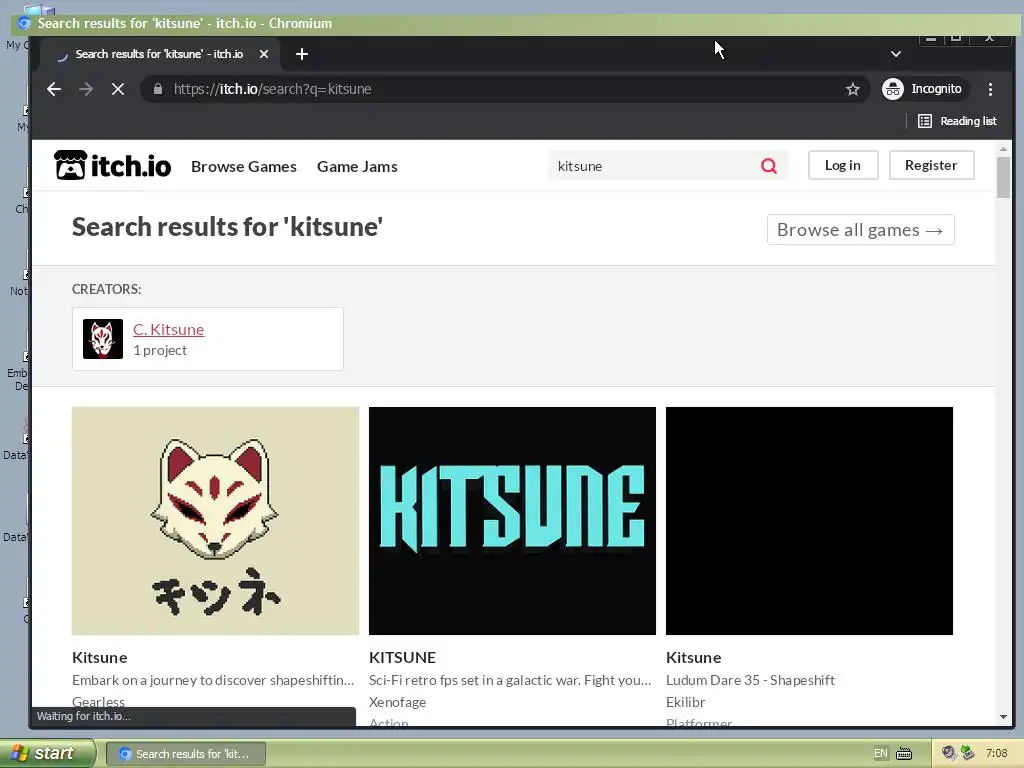Click Browse all games button
The image size is (1024, 768).
coord(860,230)
